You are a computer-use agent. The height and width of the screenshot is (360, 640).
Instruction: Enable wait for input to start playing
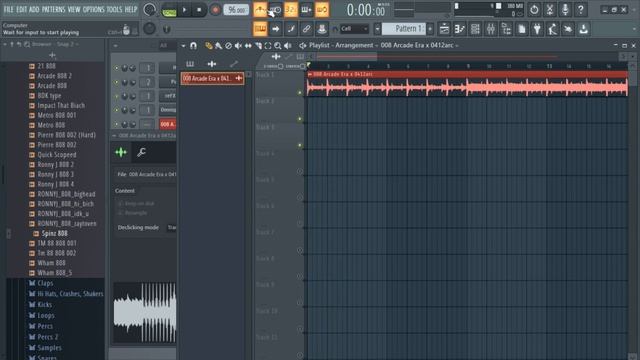(275, 9)
